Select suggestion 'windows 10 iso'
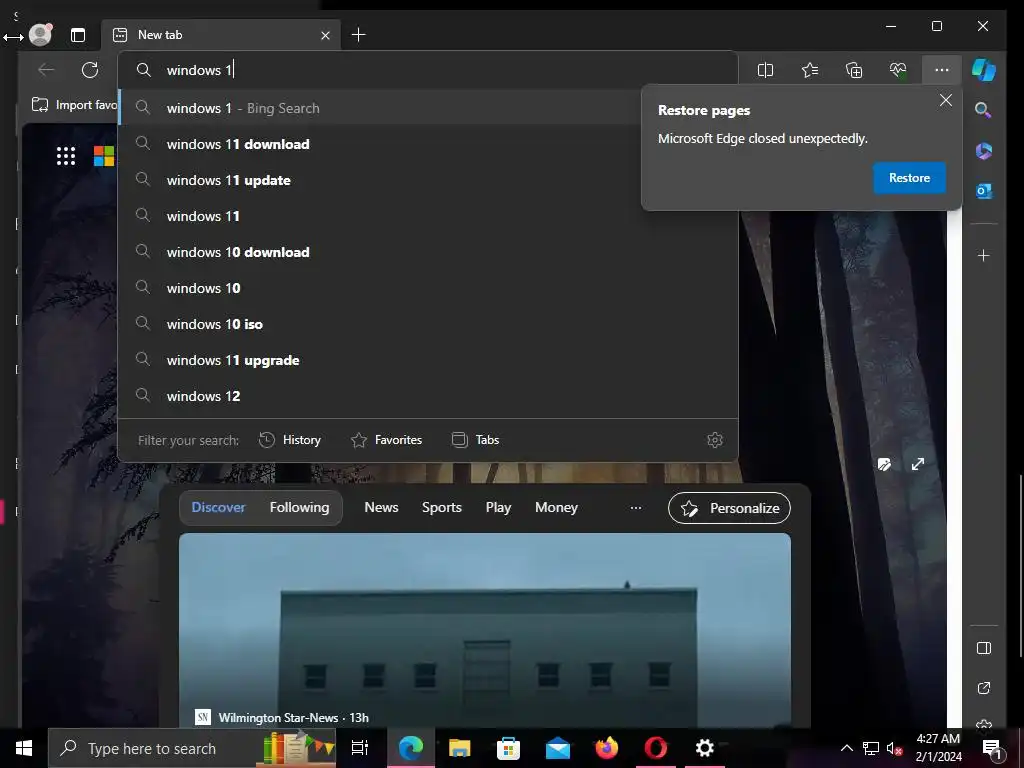The image size is (1024, 768). [x=428, y=324]
